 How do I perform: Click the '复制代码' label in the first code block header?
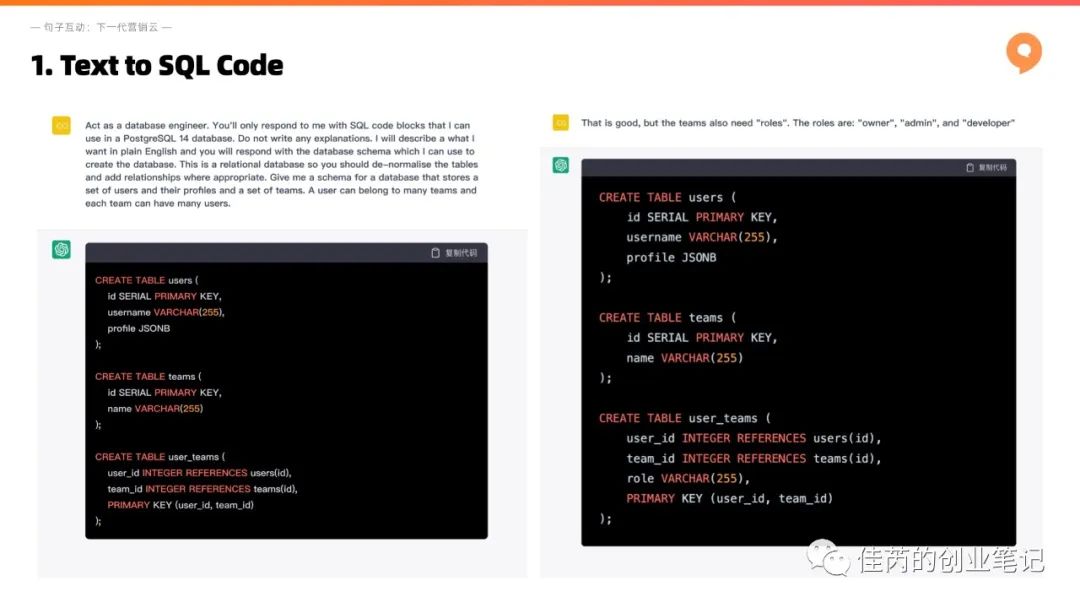coord(461,253)
